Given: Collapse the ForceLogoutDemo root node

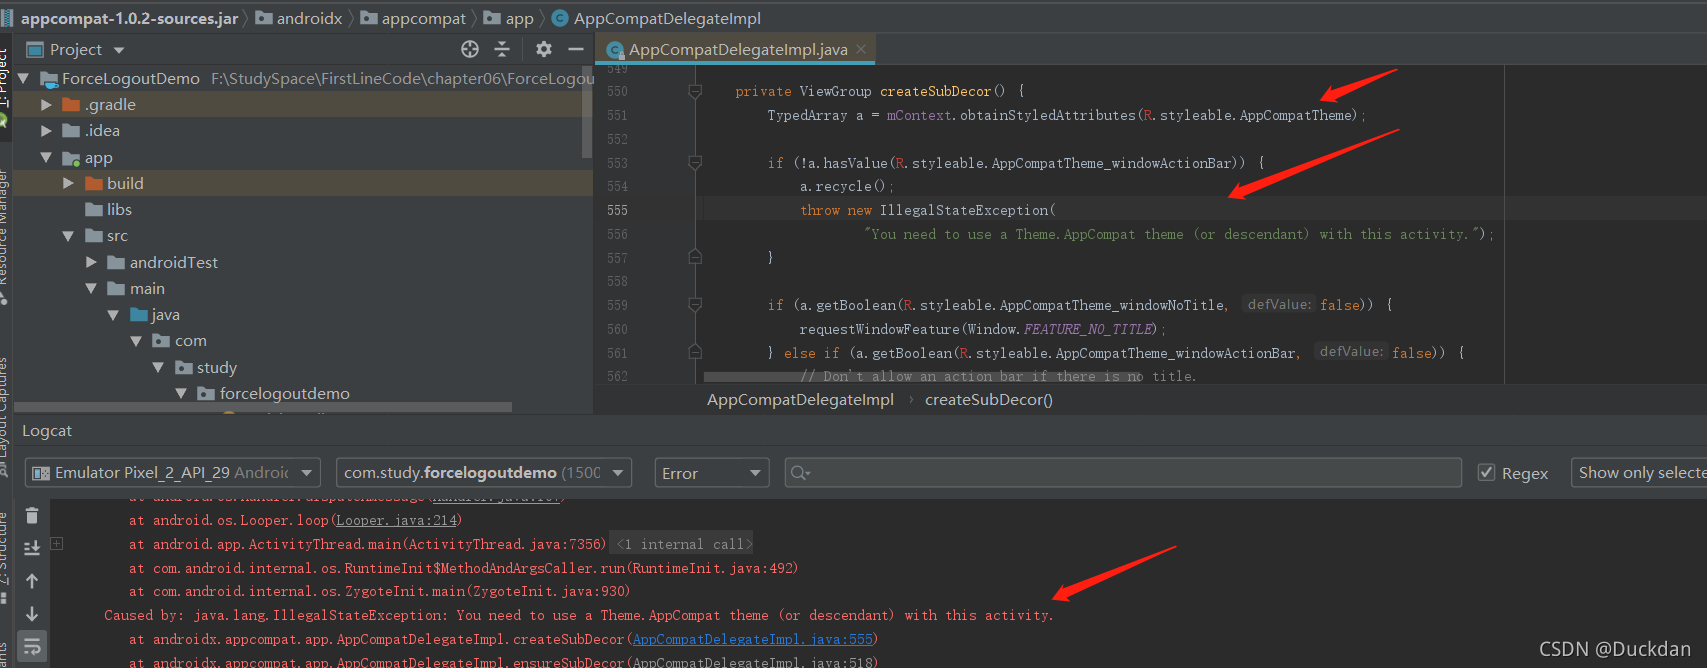Looking at the screenshot, I should [x=23, y=78].
